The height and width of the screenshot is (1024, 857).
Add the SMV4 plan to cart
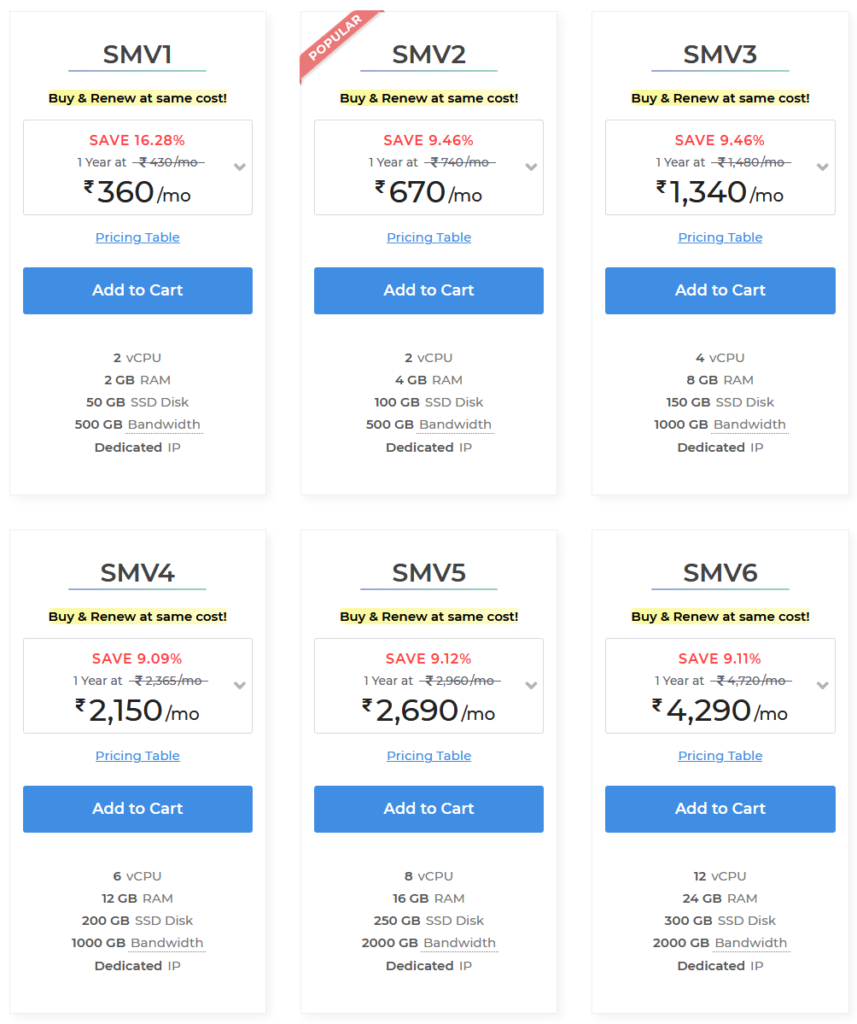point(138,809)
